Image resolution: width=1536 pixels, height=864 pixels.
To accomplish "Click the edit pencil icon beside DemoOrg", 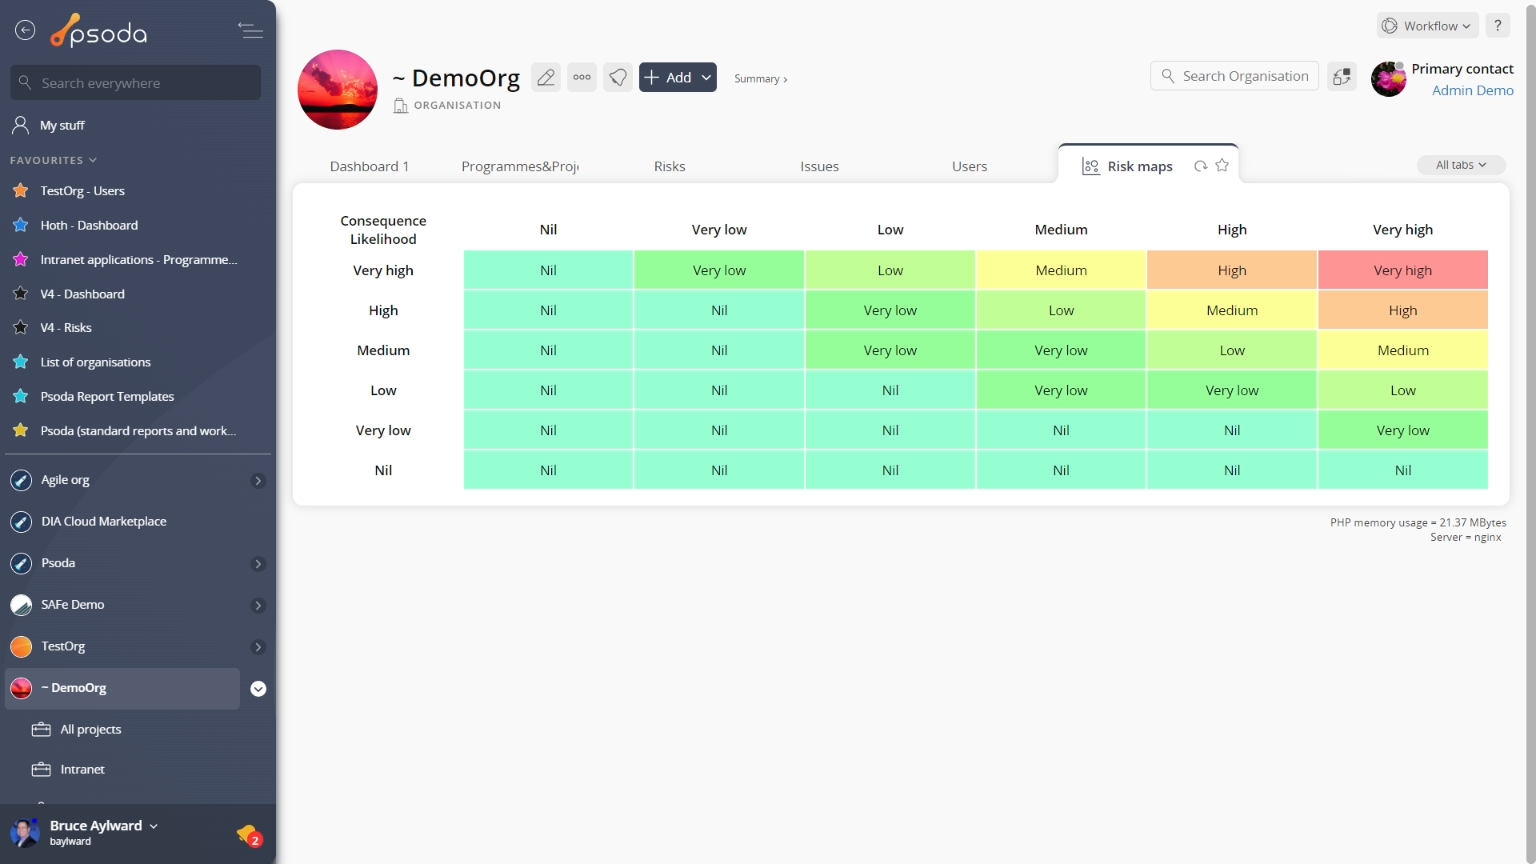I will pos(546,77).
